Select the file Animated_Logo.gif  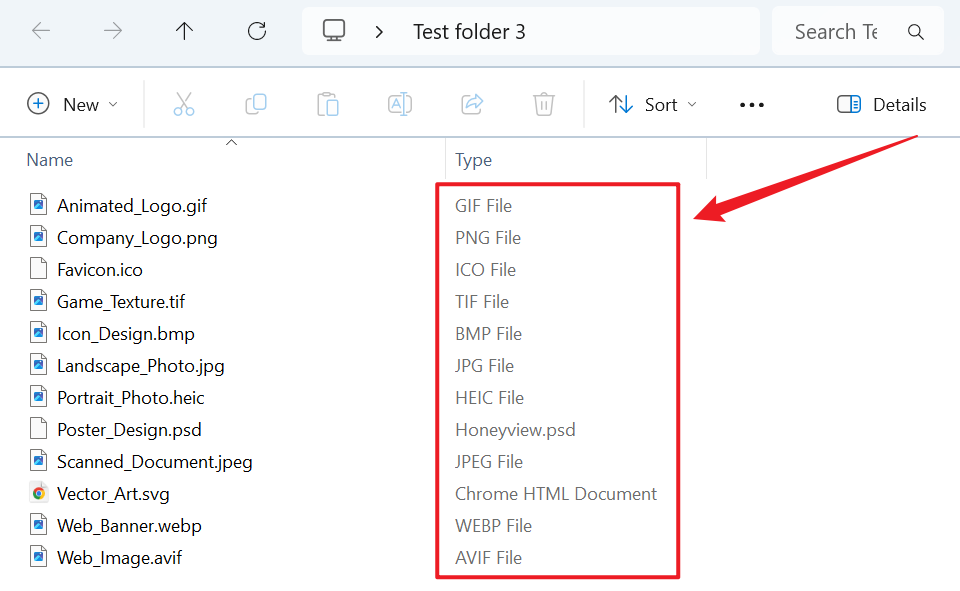coord(132,206)
